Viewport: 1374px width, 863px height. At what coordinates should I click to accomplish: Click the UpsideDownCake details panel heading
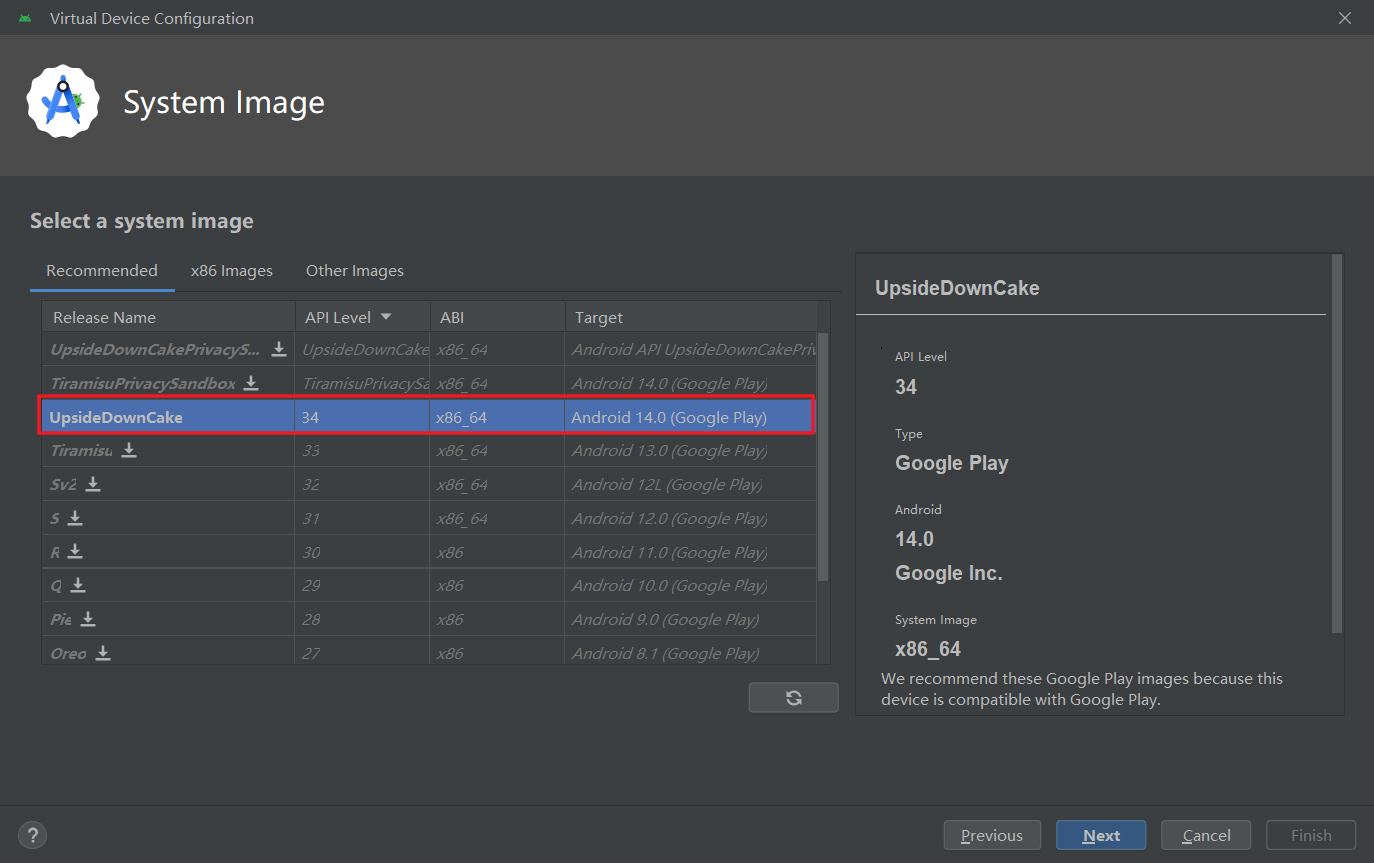click(957, 288)
